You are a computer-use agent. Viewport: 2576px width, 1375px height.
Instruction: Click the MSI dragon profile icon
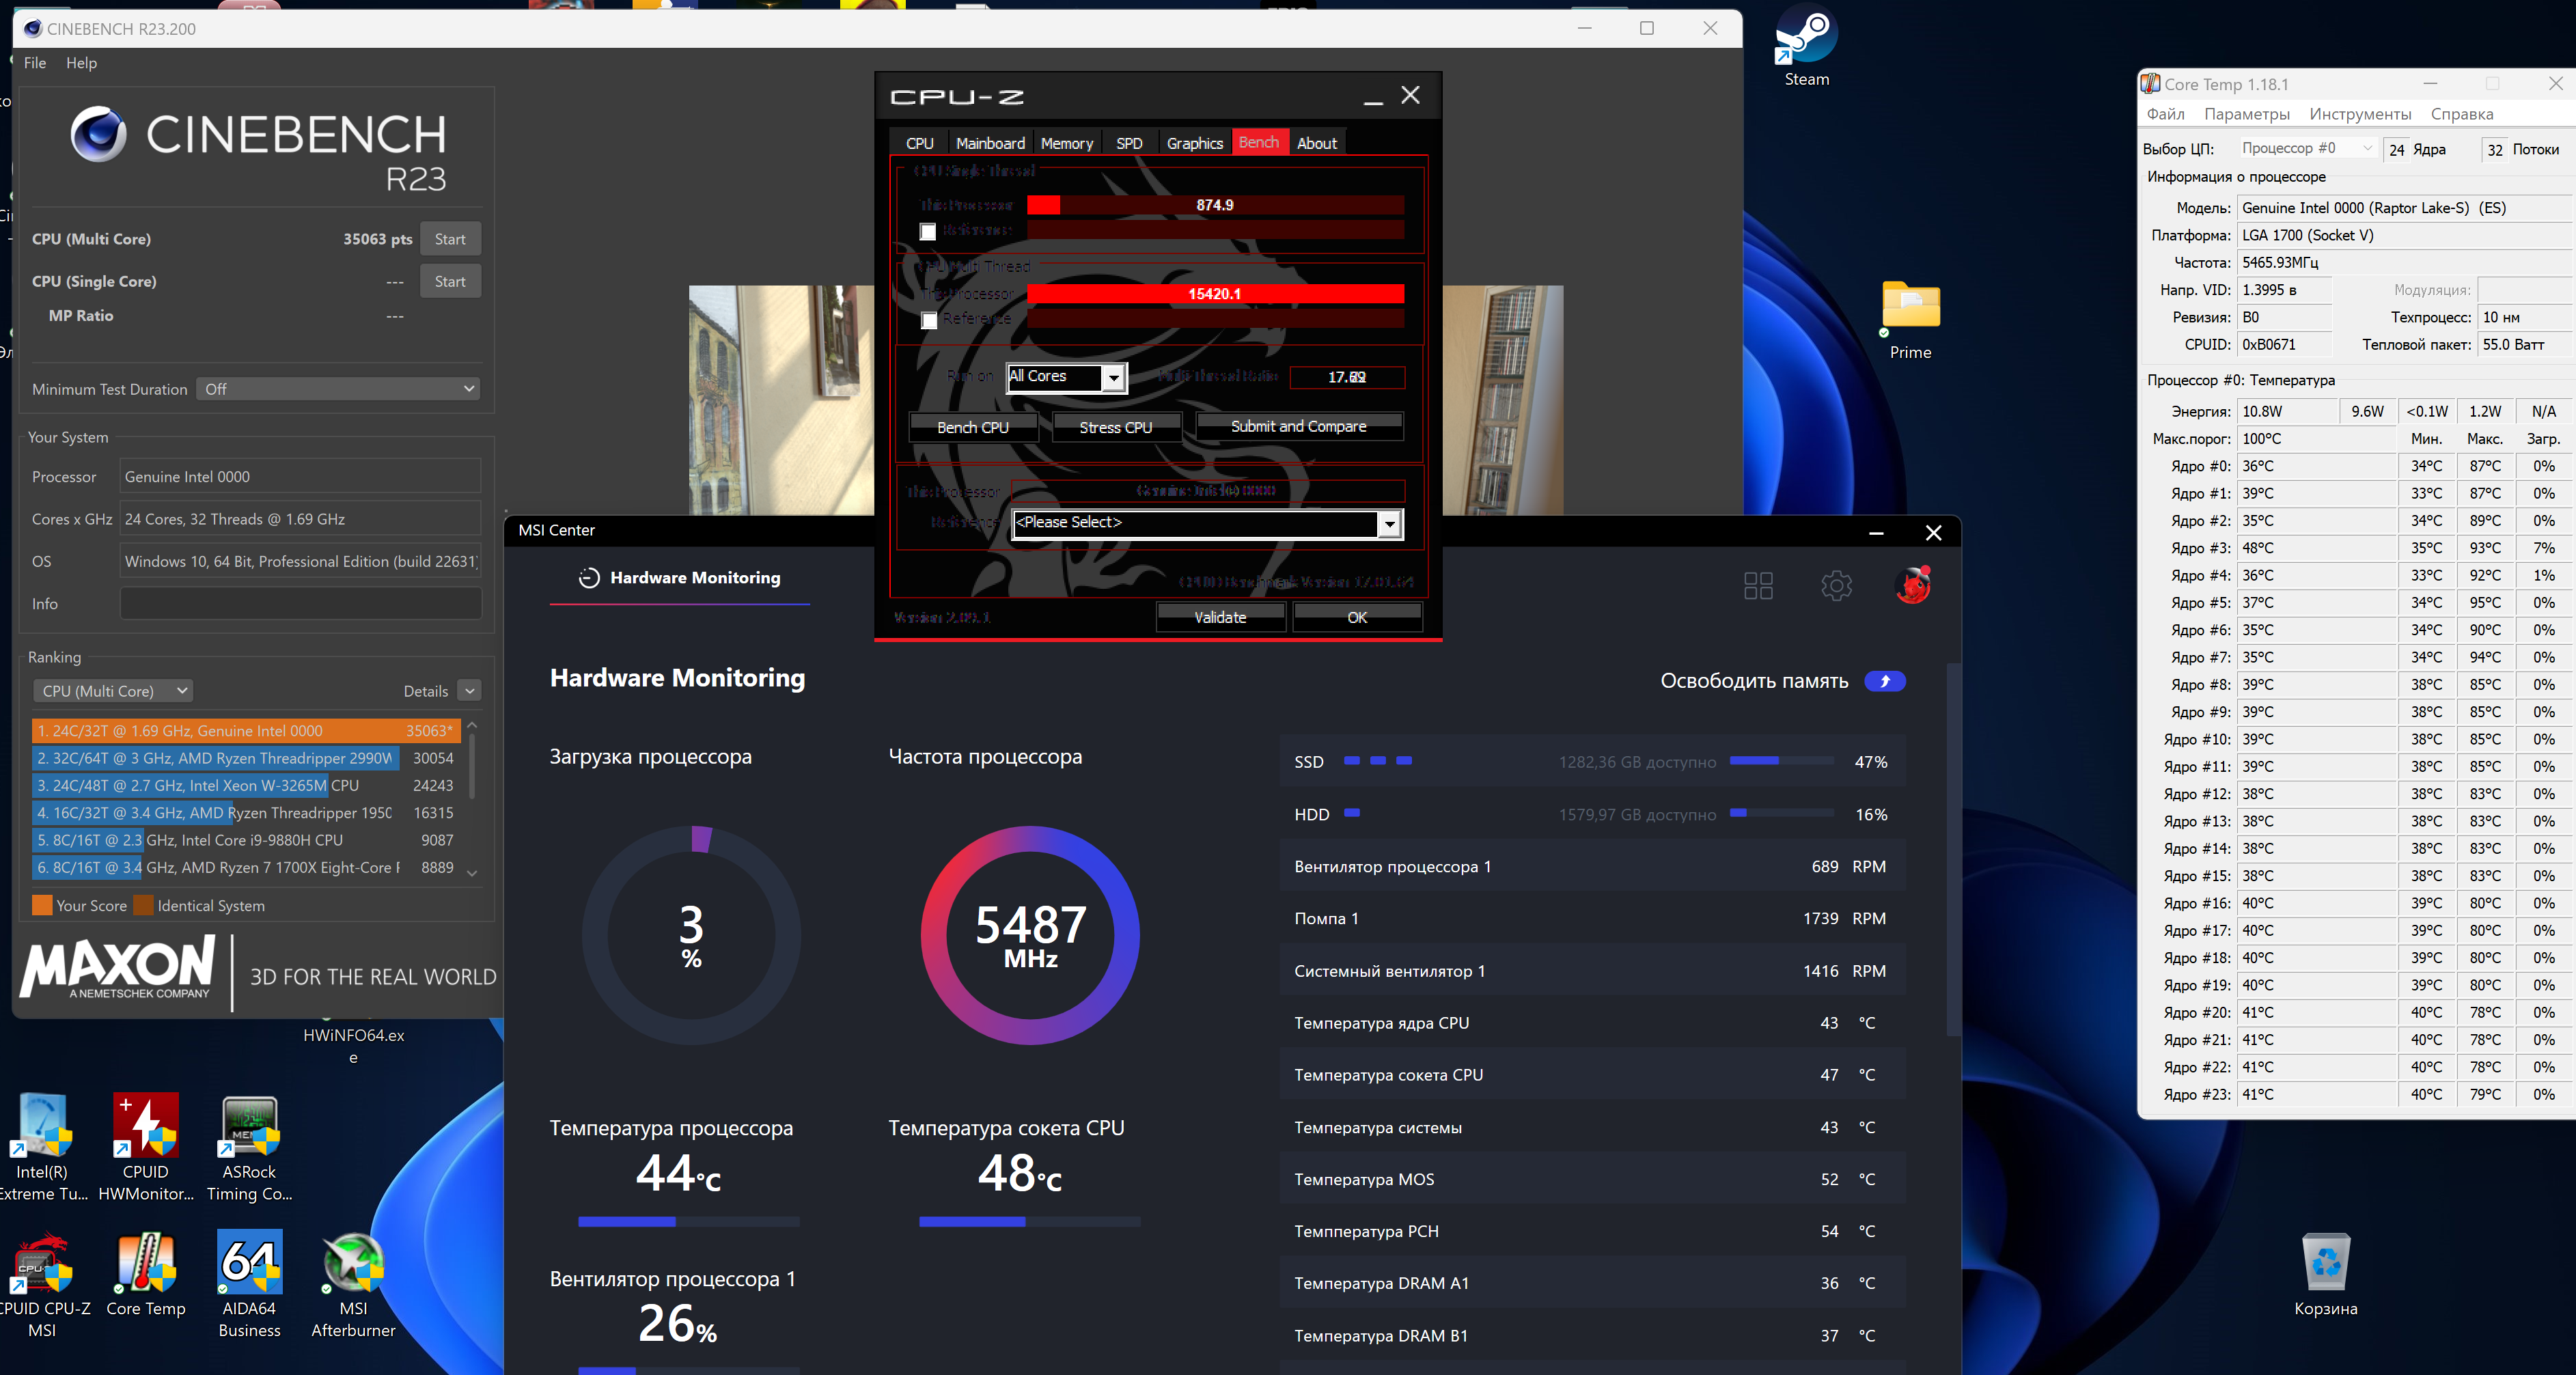[1913, 585]
